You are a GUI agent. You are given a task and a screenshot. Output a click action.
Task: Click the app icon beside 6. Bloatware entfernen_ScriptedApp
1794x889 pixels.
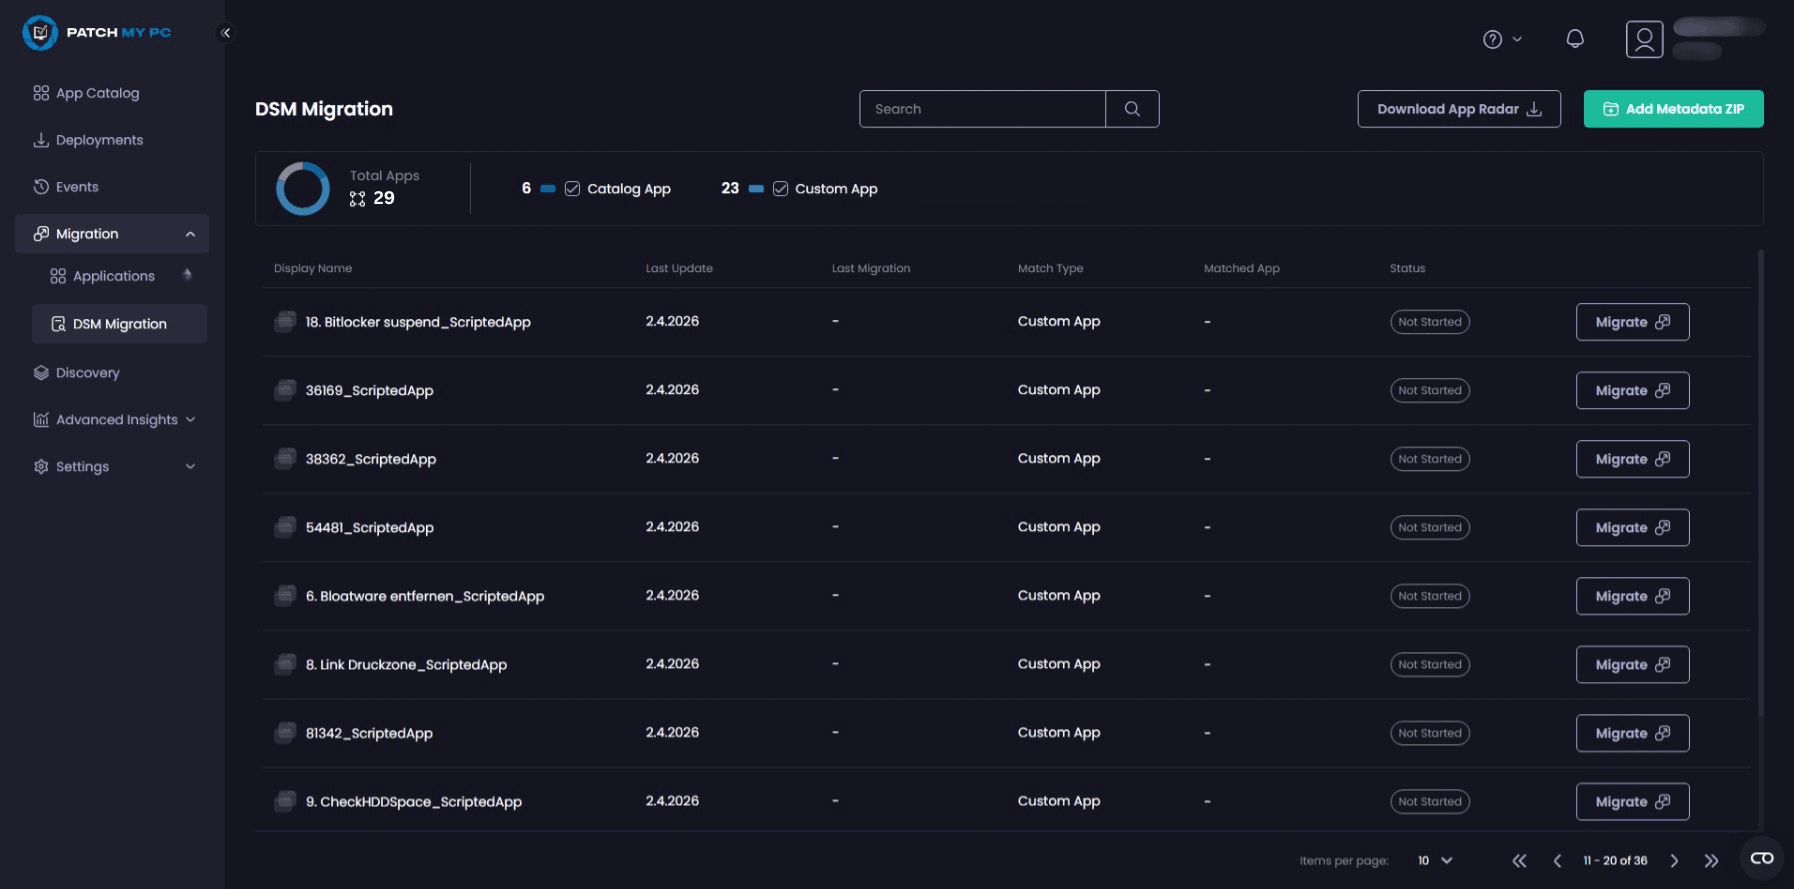[x=285, y=595]
